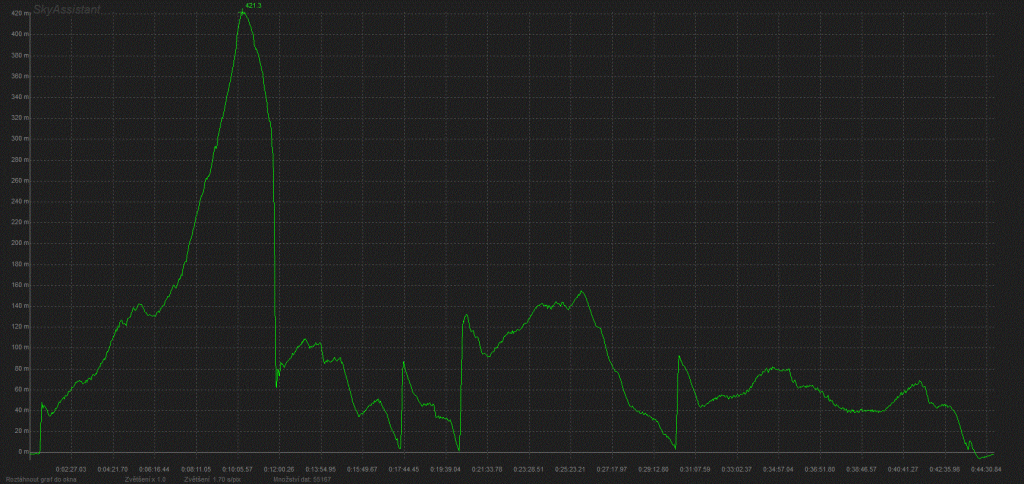1024x484 pixels.
Task: Select the 0:31:07.59 time axis label
Action: point(694,468)
